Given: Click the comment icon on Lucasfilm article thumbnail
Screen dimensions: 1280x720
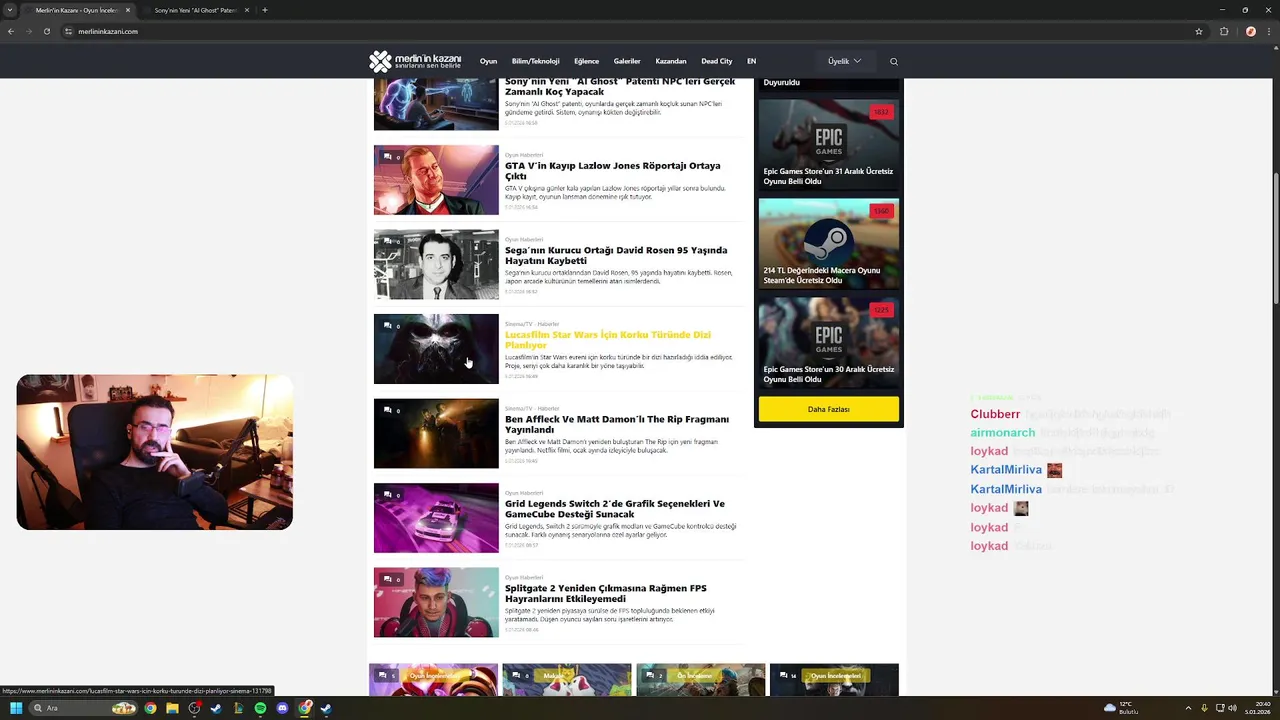Looking at the screenshot, I should pyautogui.click(x=387, y=326).
